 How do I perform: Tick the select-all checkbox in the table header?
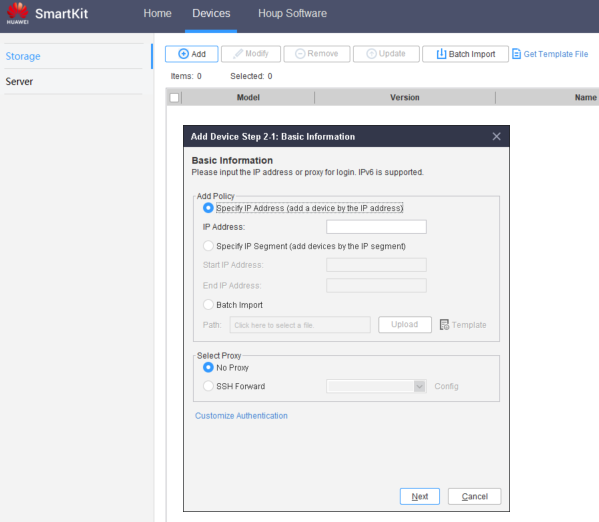[x=174, y=97]
